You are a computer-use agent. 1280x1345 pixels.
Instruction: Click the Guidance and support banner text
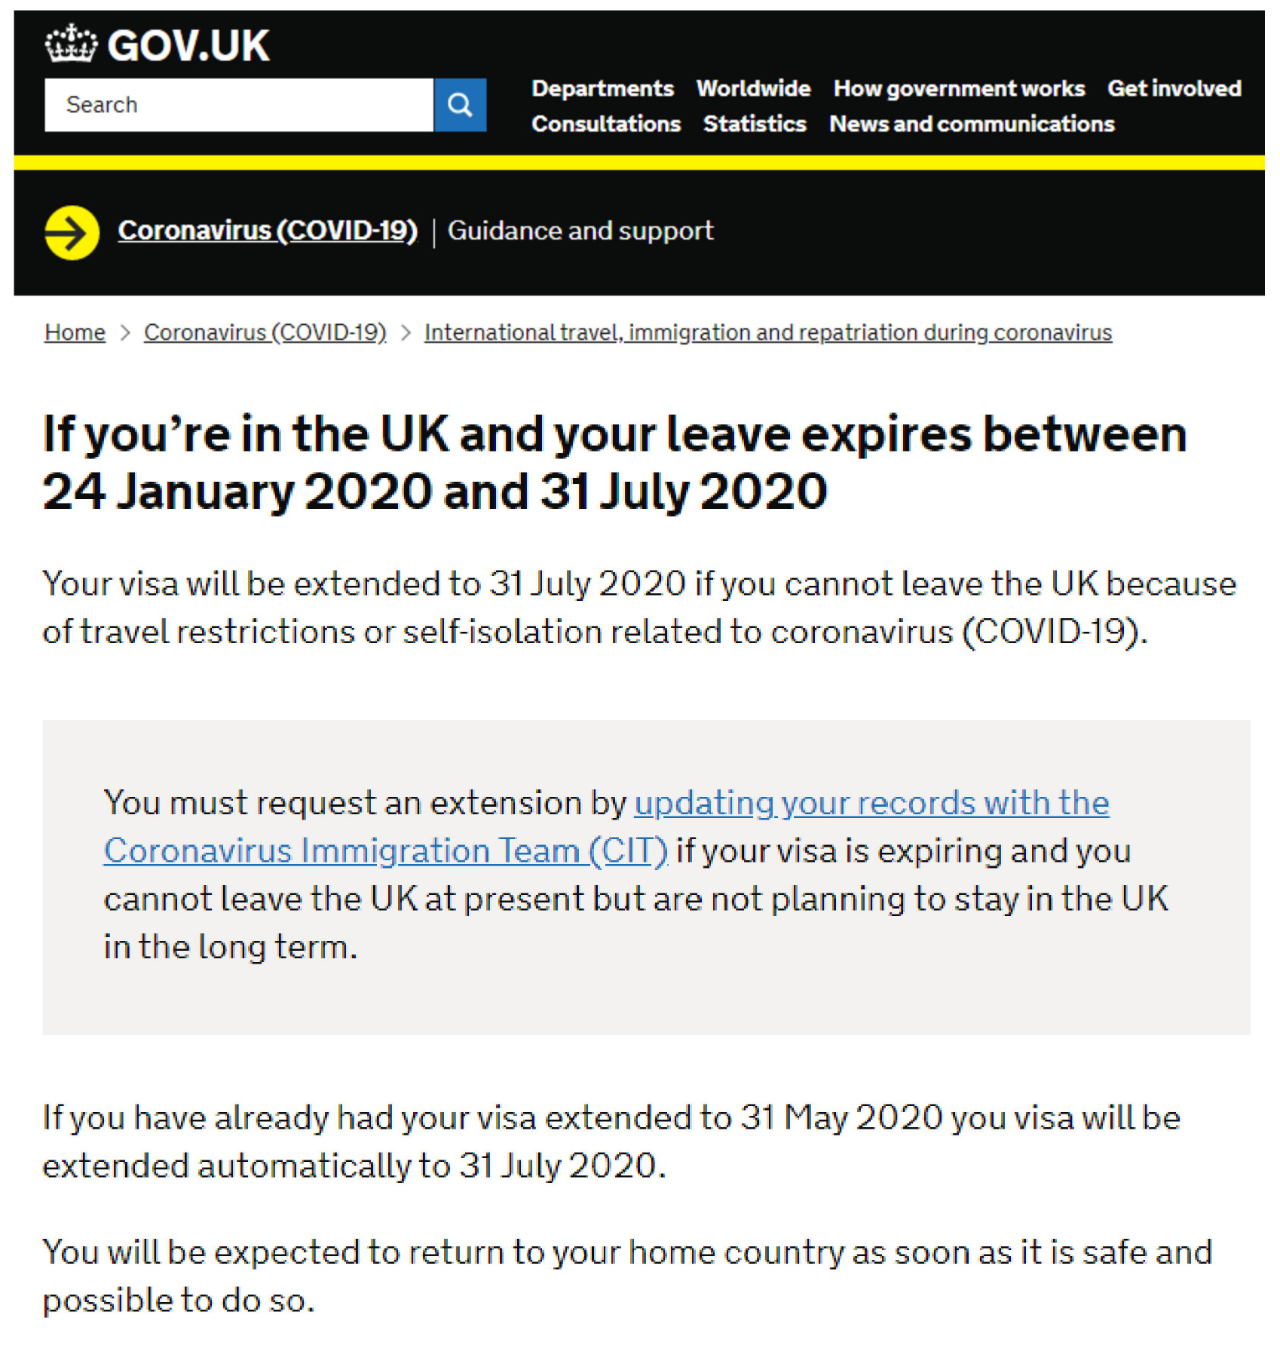[580, 231]
